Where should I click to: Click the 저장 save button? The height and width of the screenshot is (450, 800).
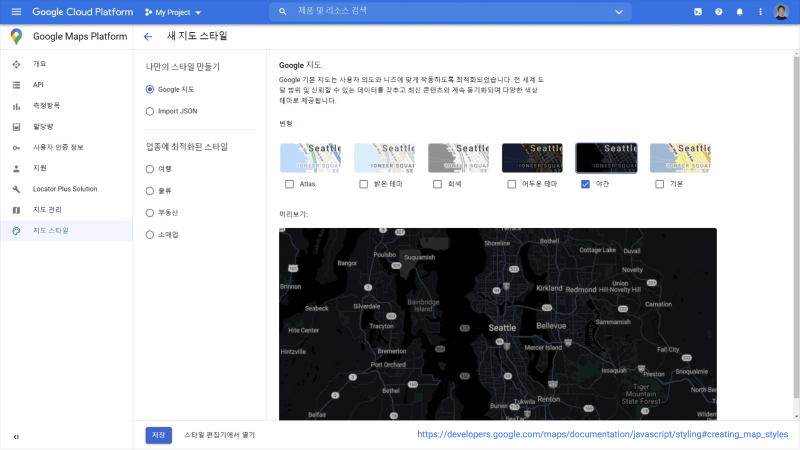[x=159, y=435]
